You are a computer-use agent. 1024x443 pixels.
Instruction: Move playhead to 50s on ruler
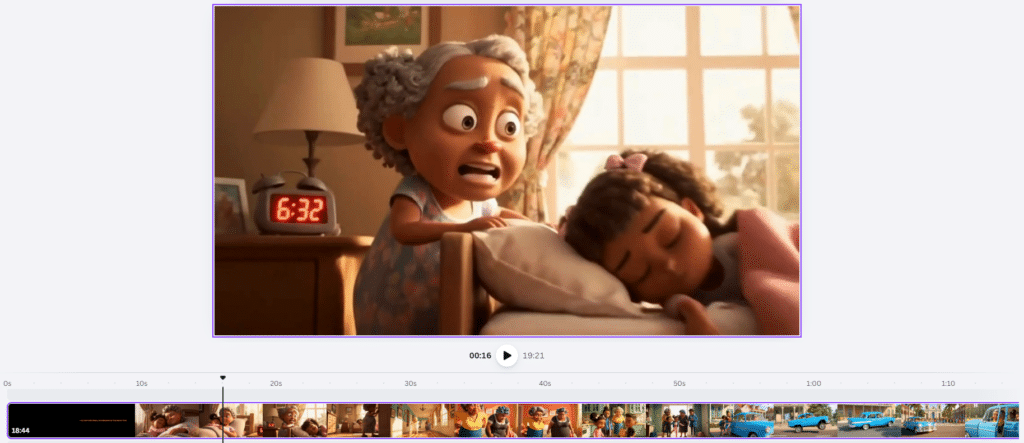coord(679,384)
